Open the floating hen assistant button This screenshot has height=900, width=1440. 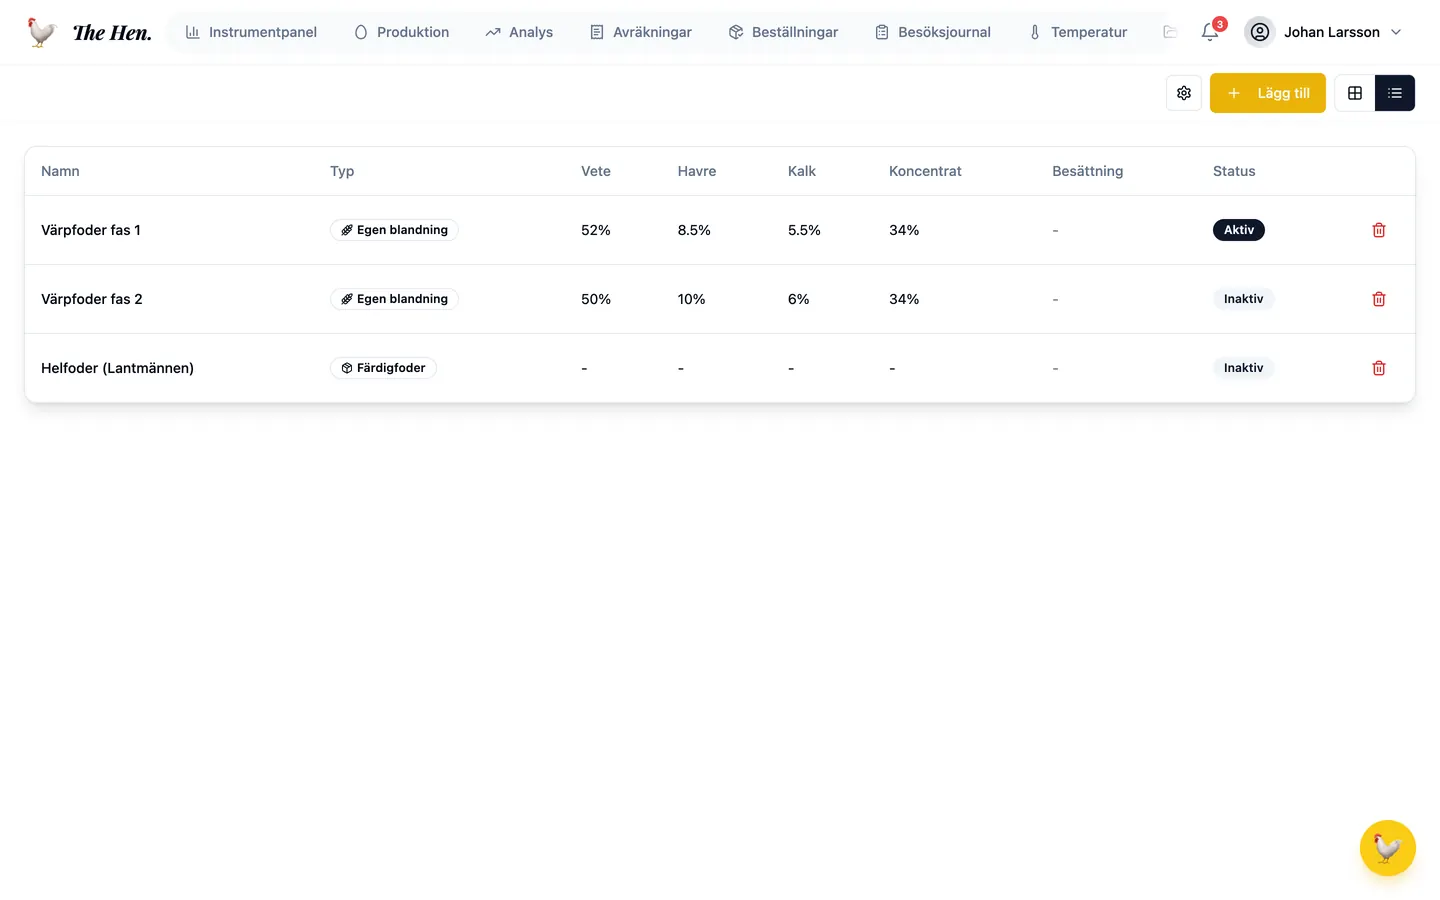[1388, 848]
